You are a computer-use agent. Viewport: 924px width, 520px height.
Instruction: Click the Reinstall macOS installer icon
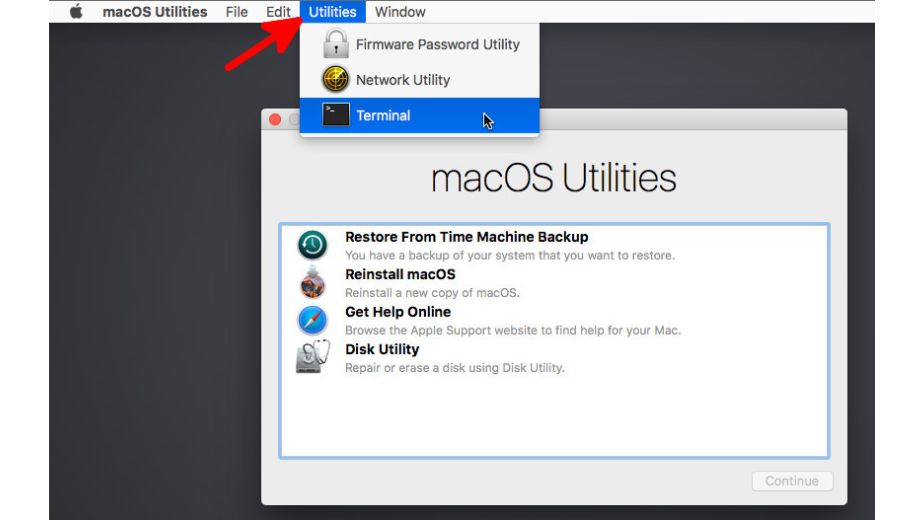click(x=312, y=282)
